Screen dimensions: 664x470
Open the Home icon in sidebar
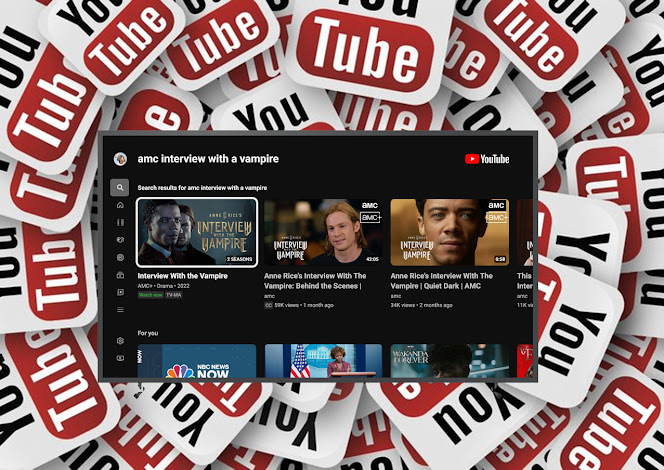[120, 205]
